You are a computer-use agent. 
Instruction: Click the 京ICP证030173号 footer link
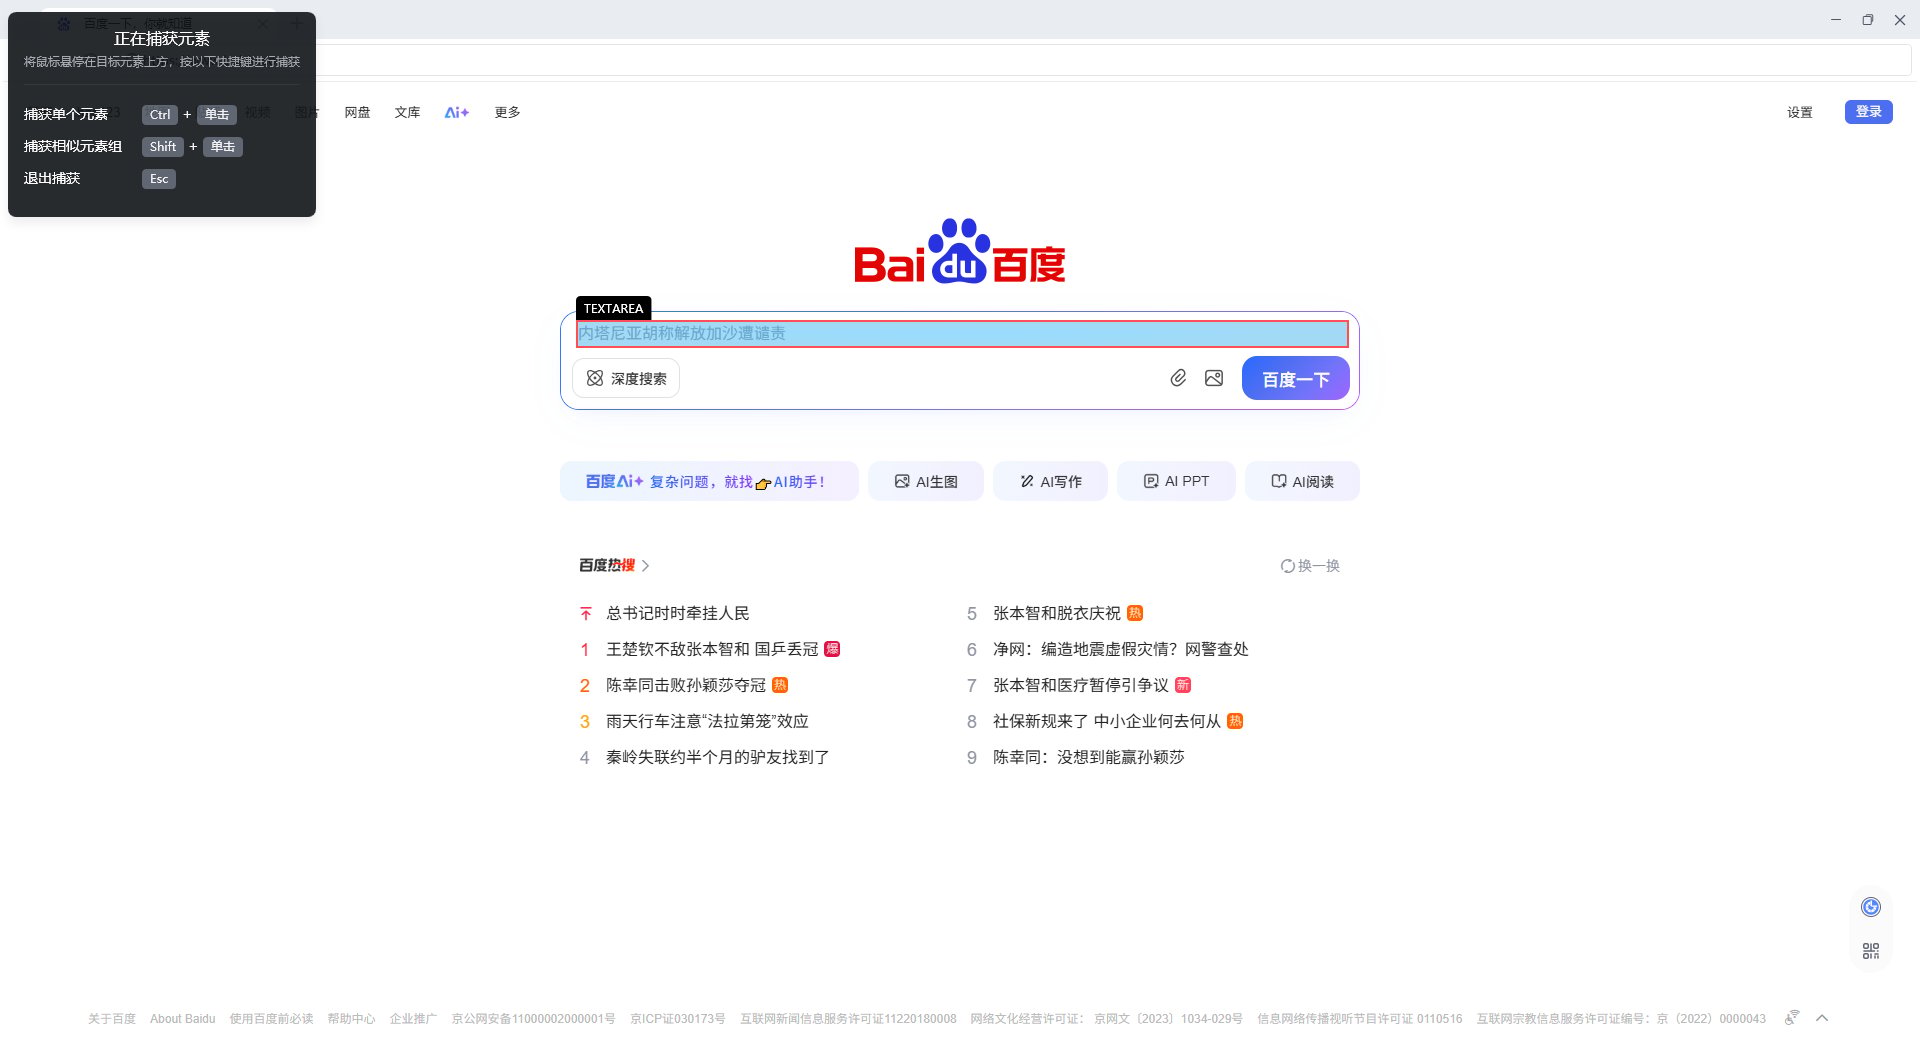click(x=678, y=1019)
